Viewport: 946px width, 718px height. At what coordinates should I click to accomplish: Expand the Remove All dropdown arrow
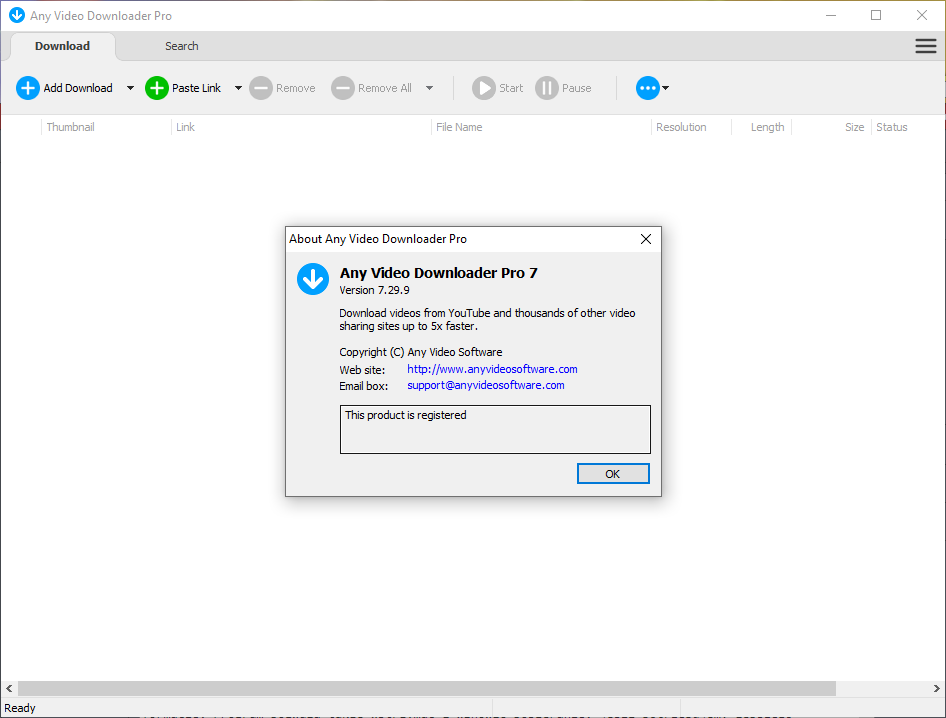point(430,88)
